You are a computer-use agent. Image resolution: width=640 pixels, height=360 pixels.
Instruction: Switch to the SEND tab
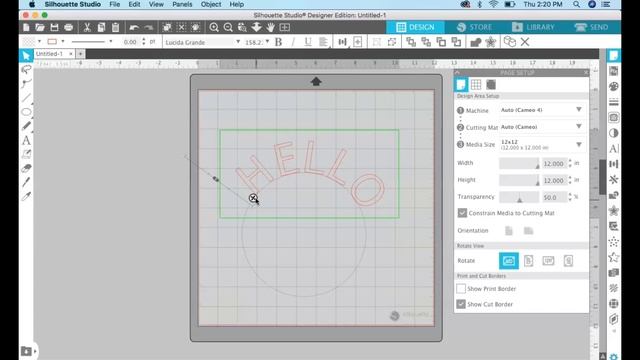(591, 27)
